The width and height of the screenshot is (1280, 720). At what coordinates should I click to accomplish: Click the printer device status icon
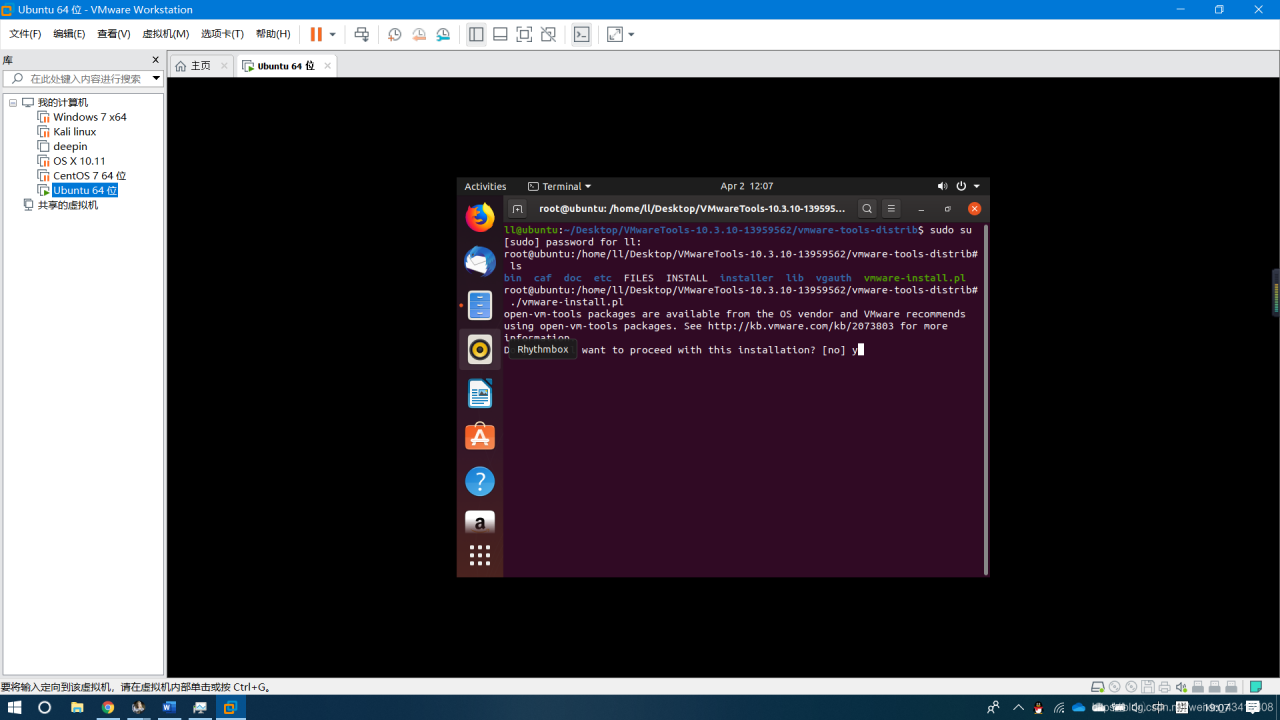1165,686
